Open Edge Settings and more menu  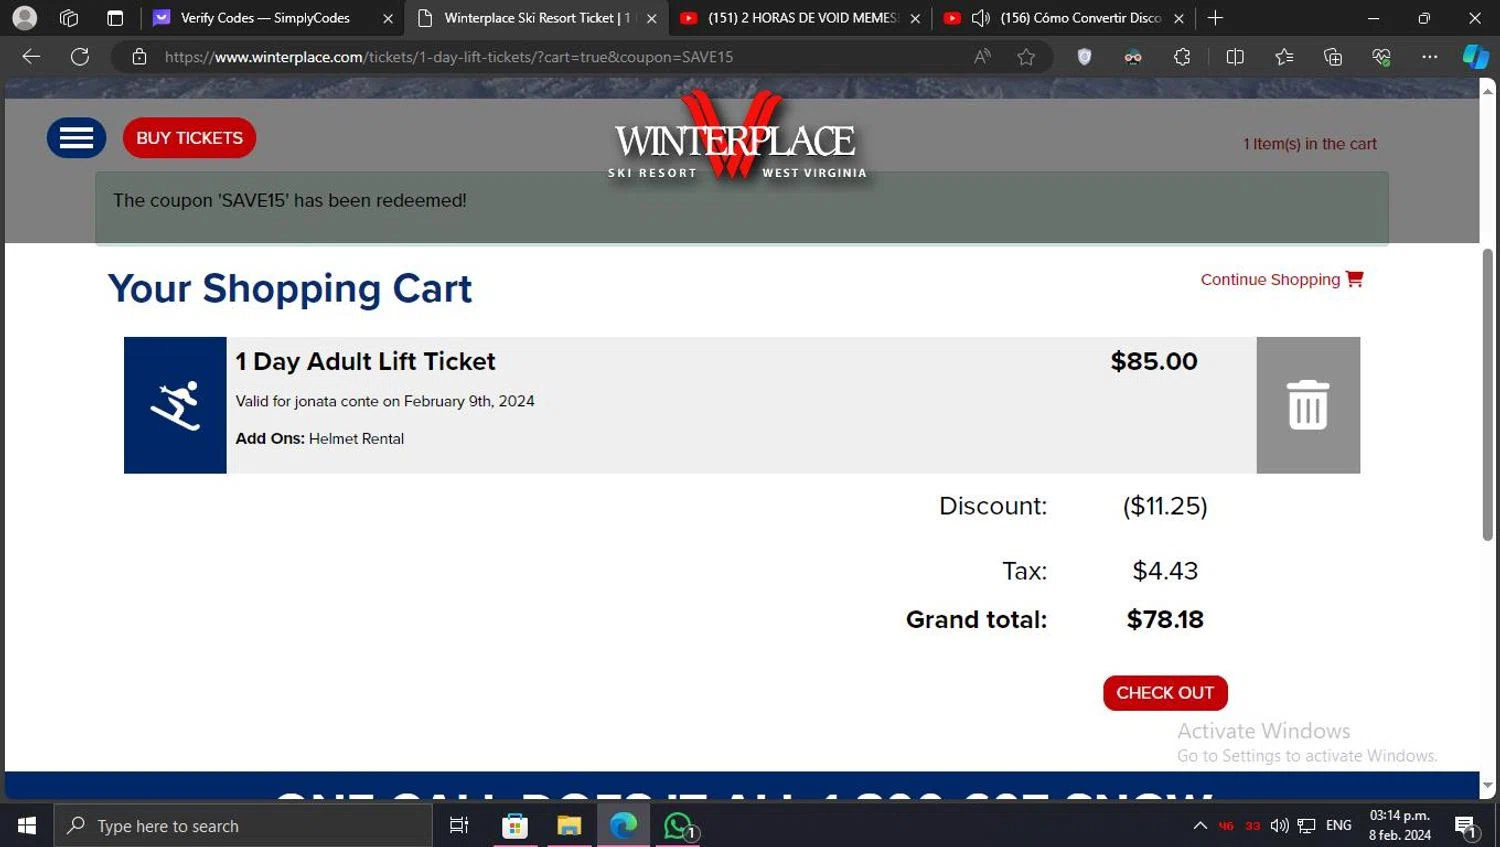[1430, 57]
